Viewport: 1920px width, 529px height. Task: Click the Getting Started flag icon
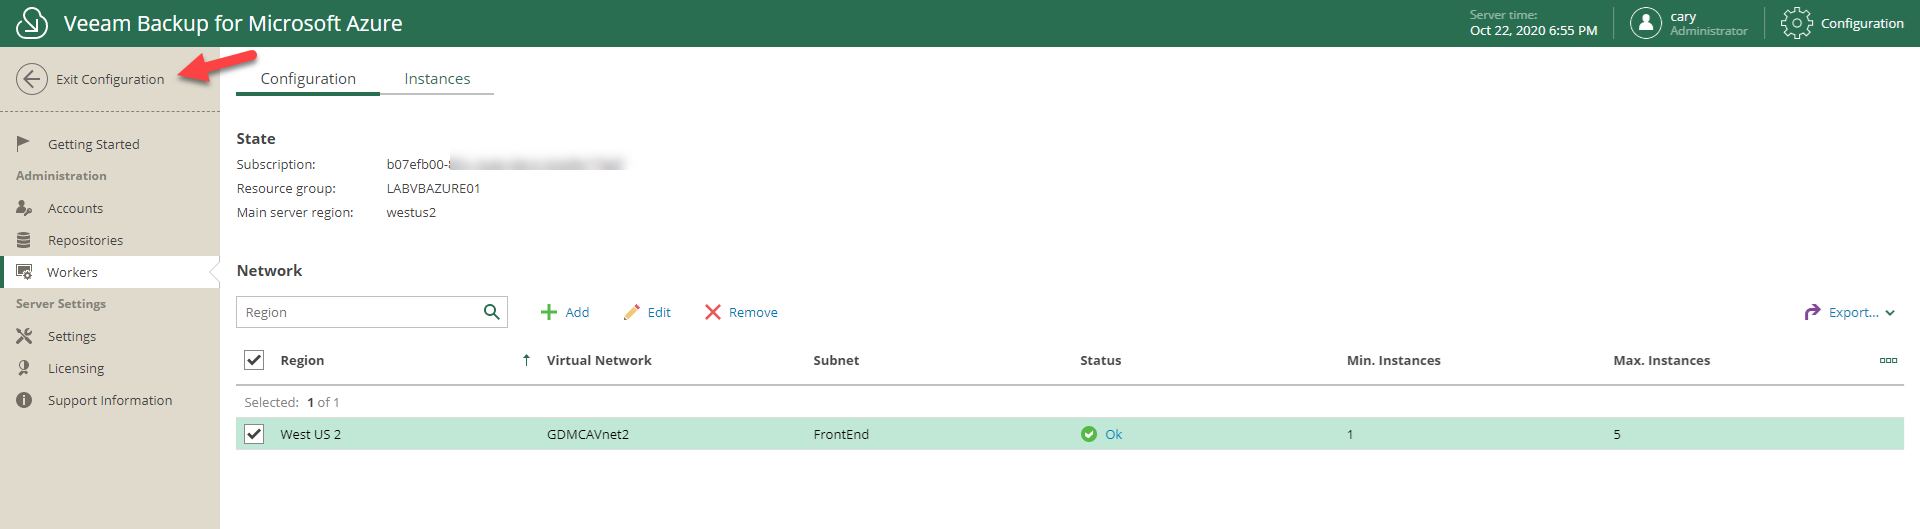(24, 144)
